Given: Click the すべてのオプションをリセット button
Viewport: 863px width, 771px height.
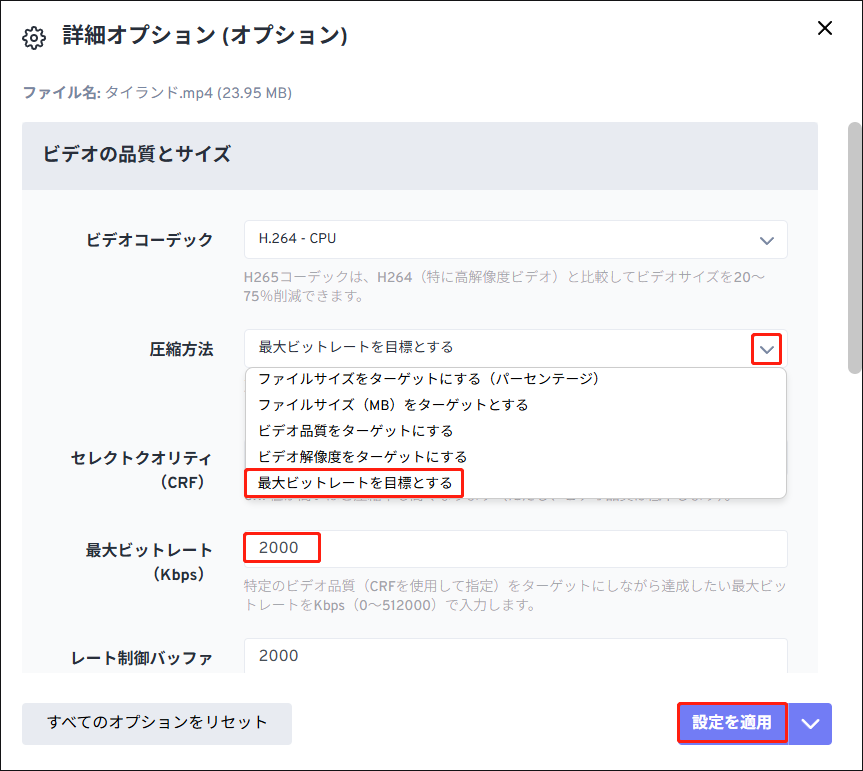Looking at the screenshot, I should [156, 723].
